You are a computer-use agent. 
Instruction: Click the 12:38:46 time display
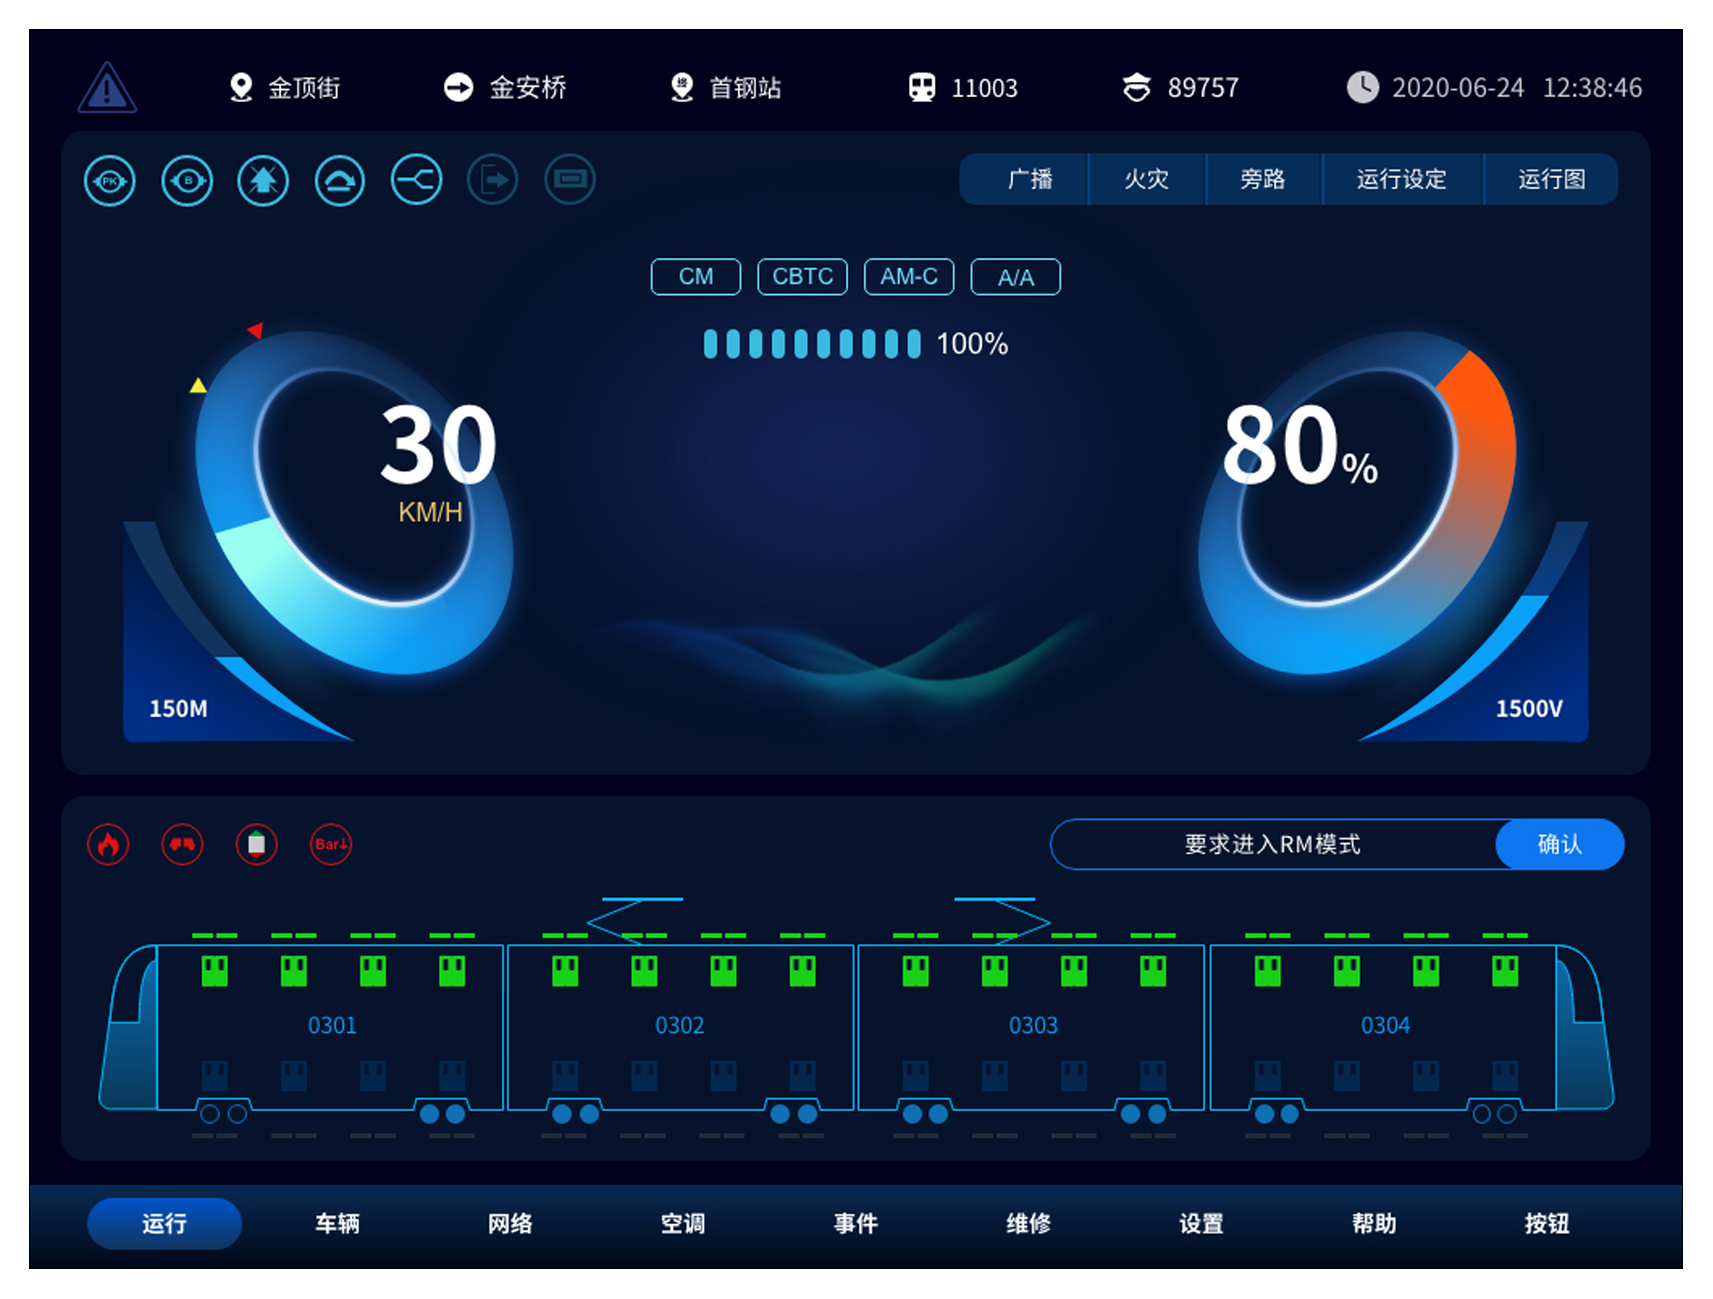click(1592, 89)
